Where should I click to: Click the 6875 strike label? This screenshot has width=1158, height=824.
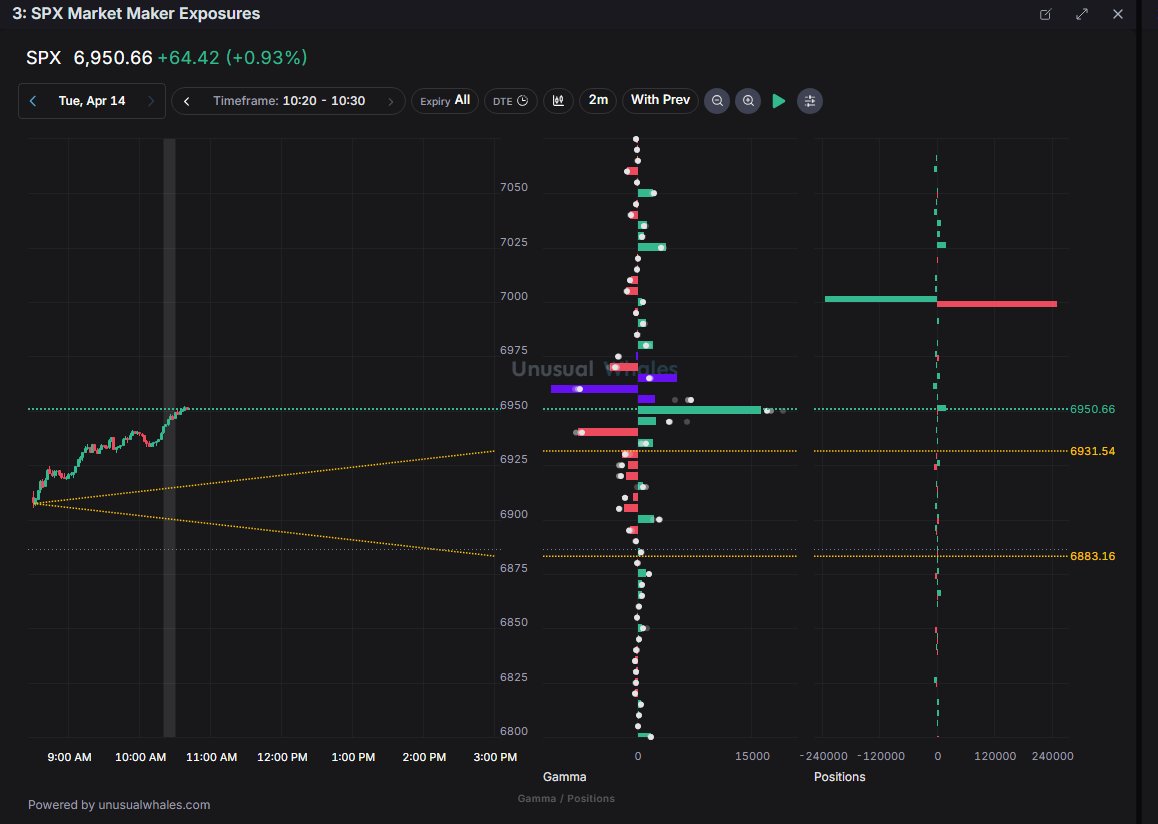(514, 569)
